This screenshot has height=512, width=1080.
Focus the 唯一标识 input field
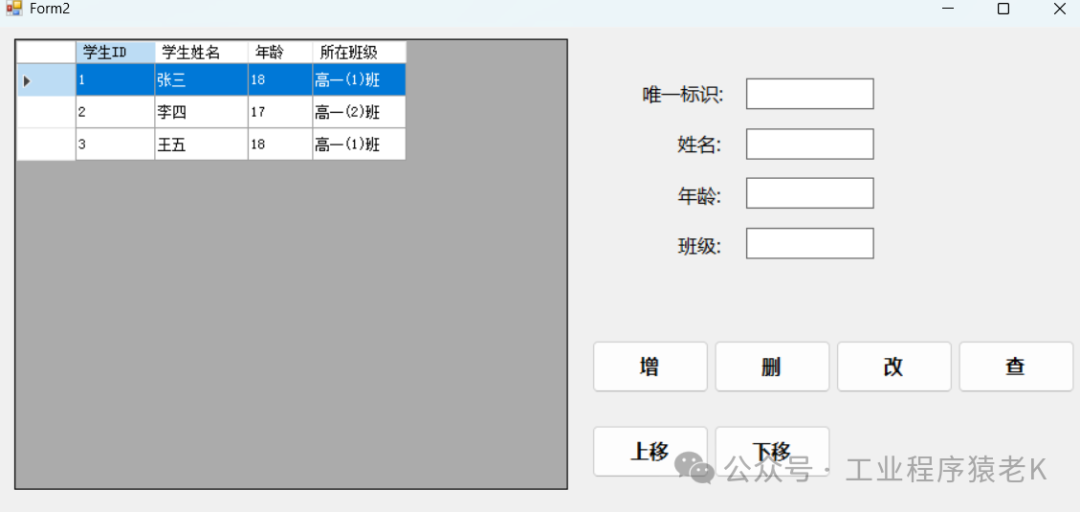809,94
